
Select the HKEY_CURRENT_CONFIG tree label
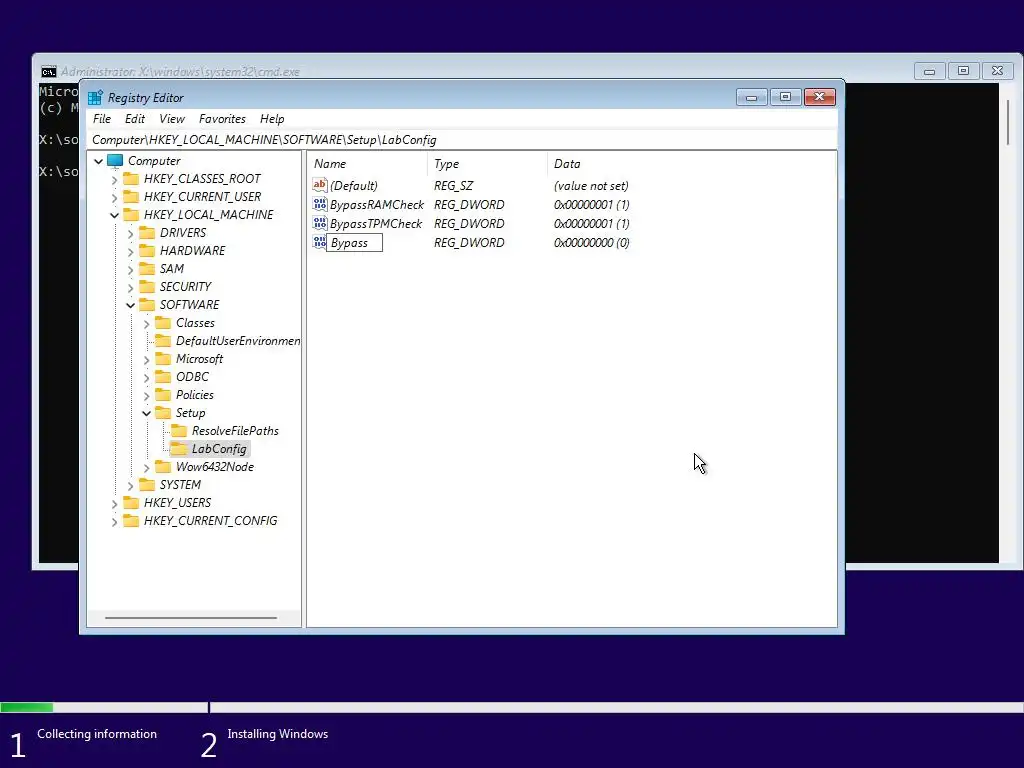[210, 520]
